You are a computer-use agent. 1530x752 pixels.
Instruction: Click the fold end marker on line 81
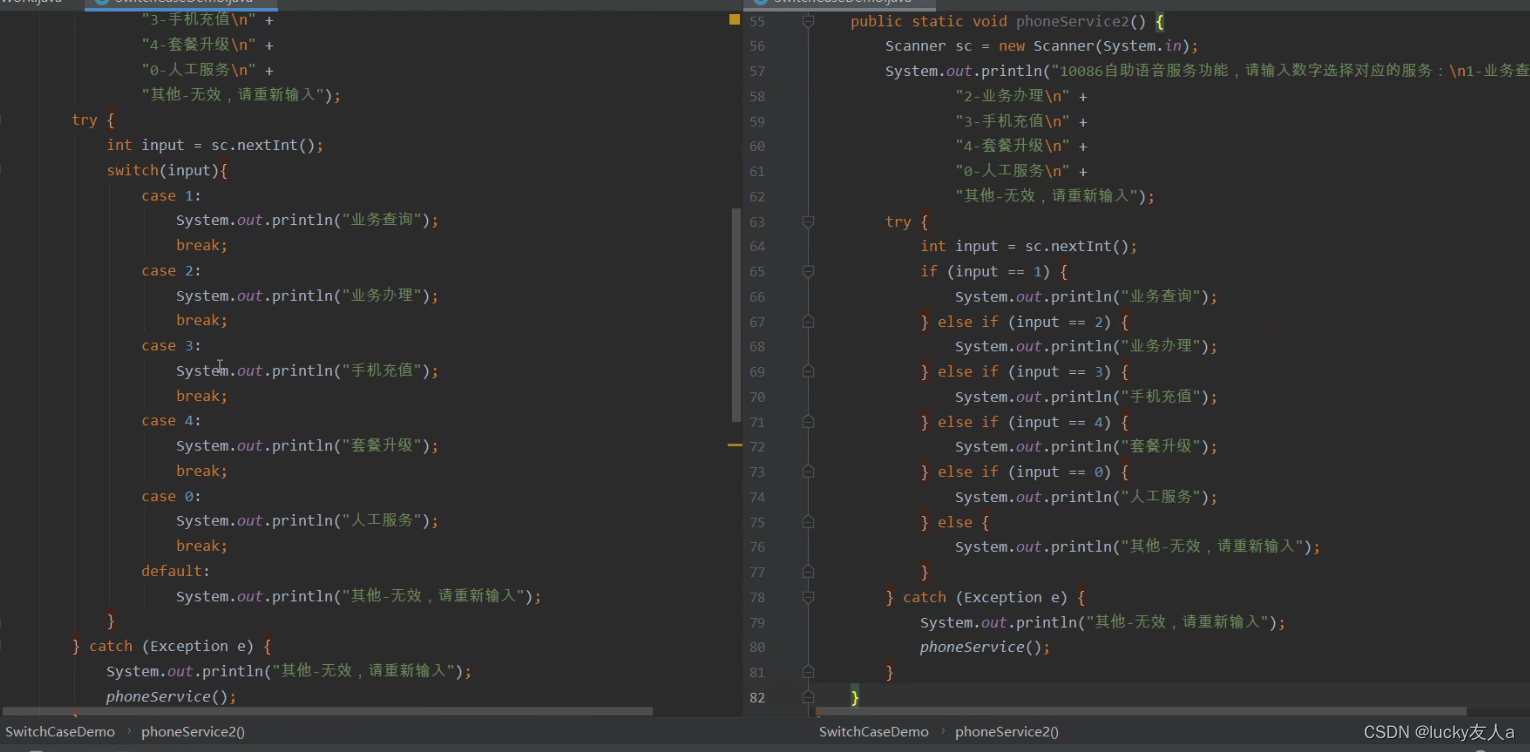808,672
